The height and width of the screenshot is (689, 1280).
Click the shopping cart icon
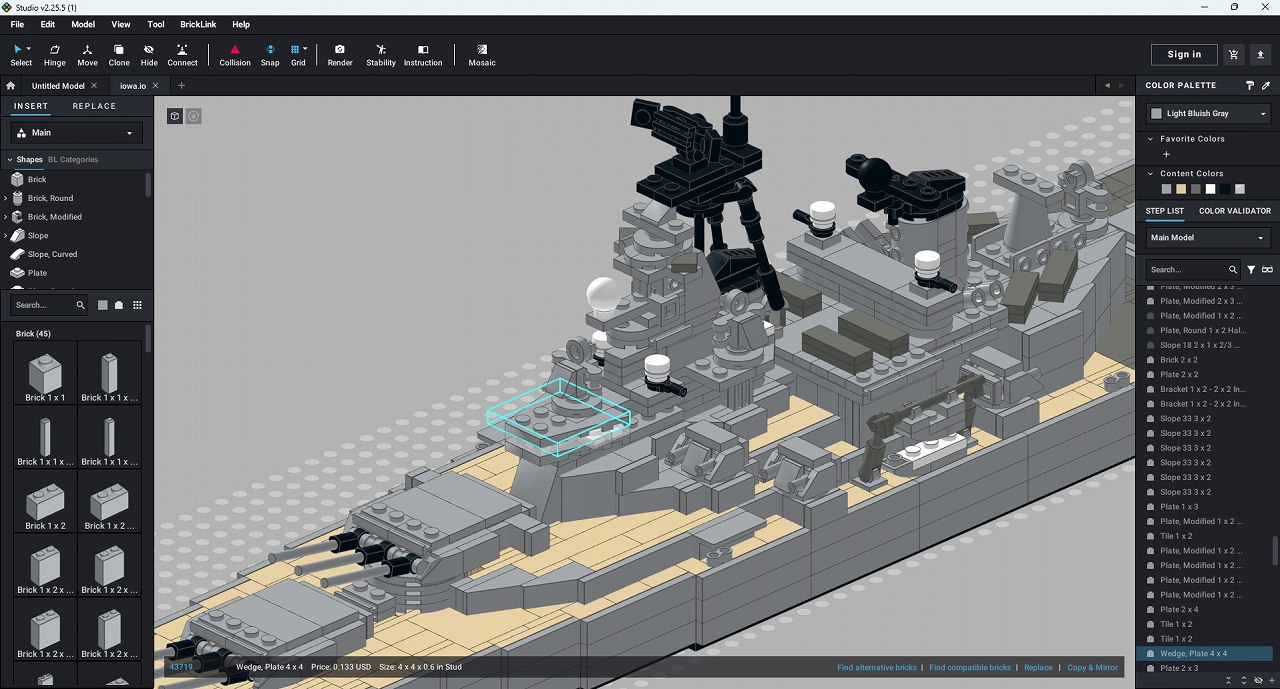click(1233, 55)
